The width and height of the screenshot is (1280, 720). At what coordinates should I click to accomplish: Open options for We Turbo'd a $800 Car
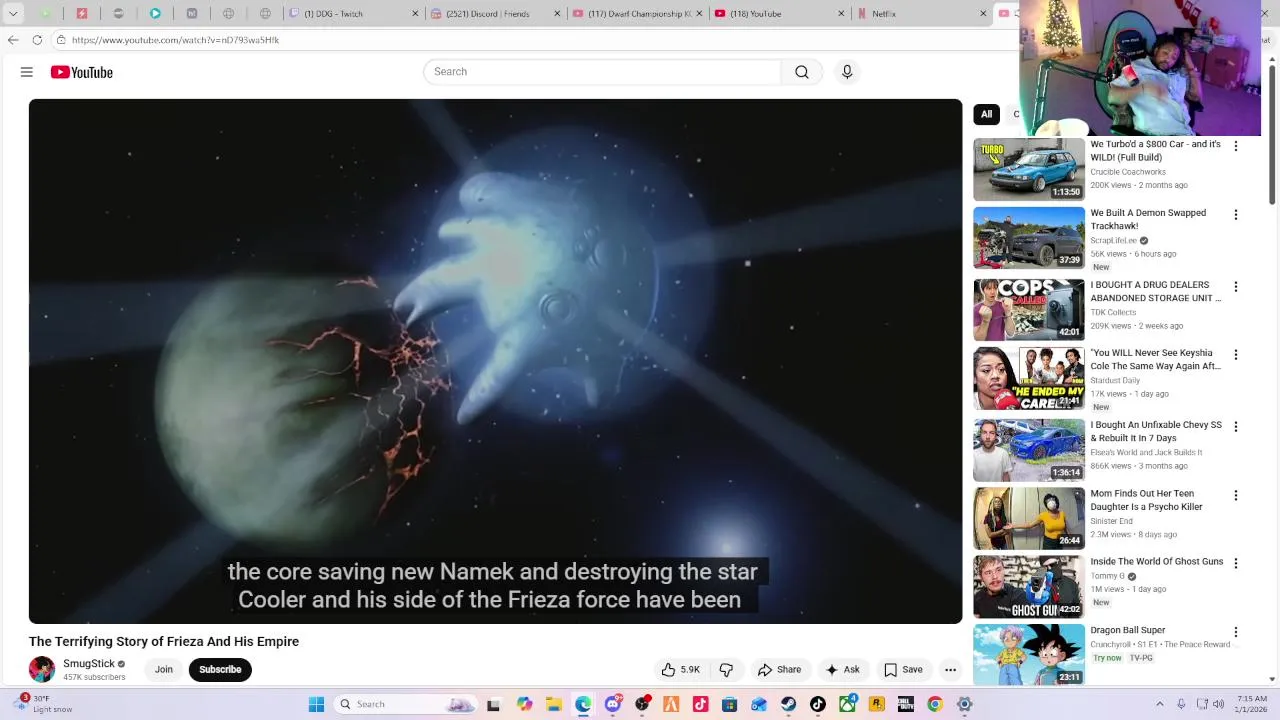coord(1236,146)
